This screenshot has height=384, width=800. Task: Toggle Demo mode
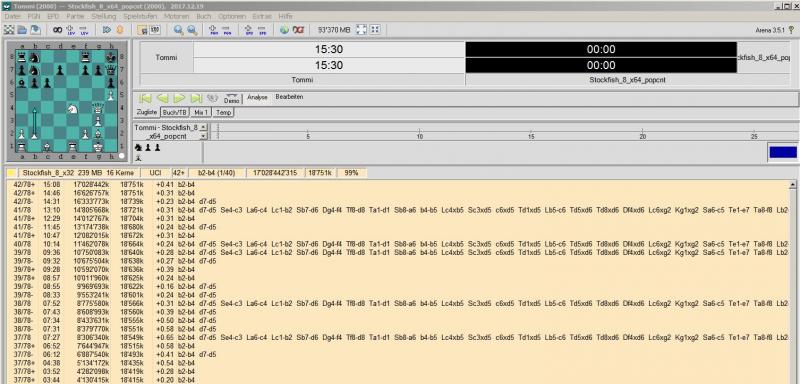(x=232, y=98)
